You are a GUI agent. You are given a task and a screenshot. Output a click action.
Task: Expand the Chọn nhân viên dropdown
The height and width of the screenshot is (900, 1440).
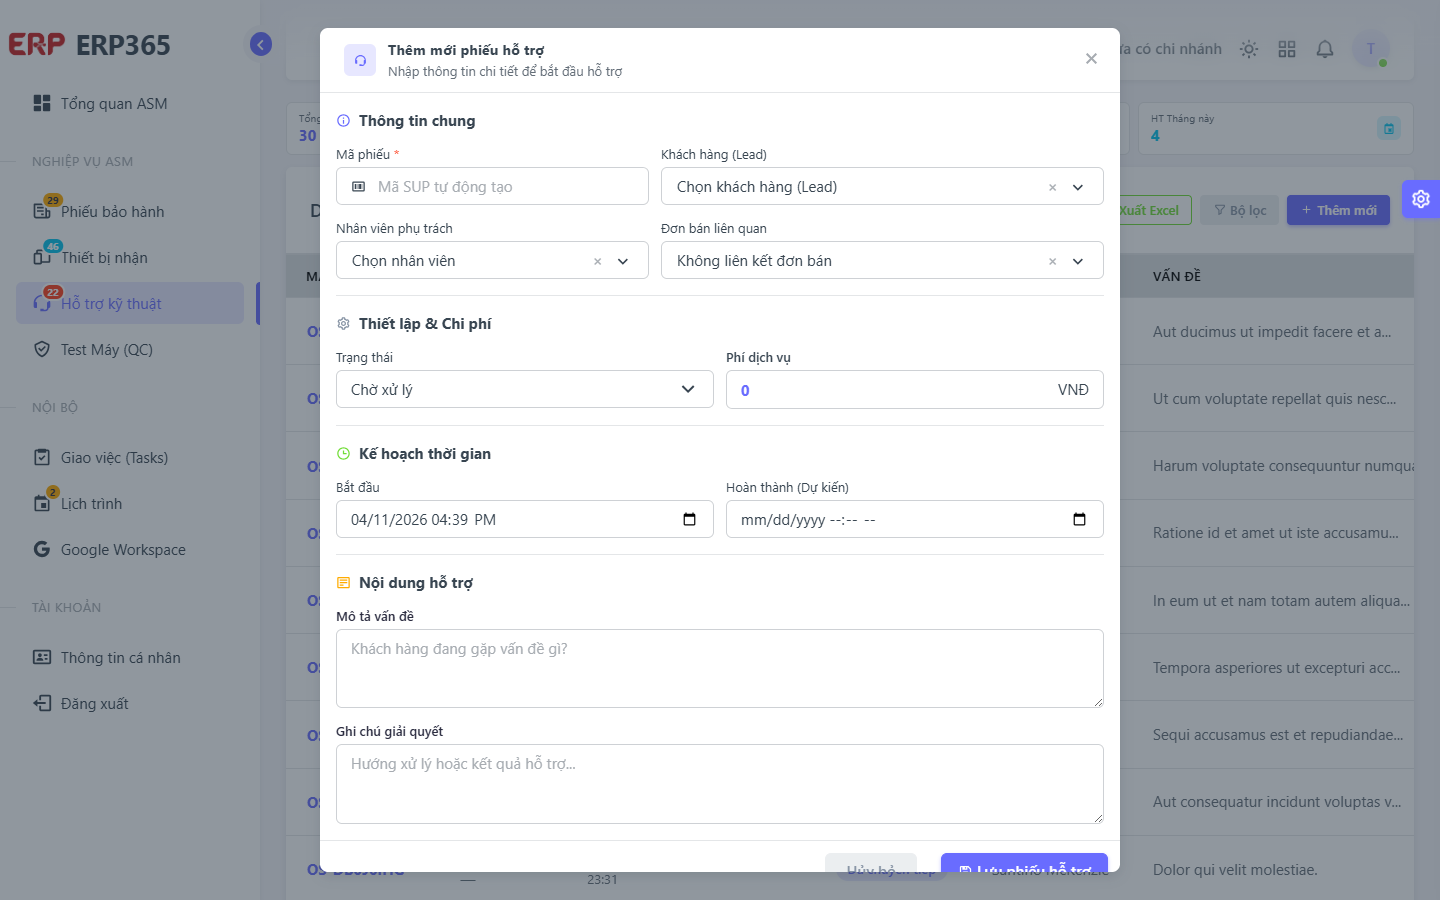point(623,261)
